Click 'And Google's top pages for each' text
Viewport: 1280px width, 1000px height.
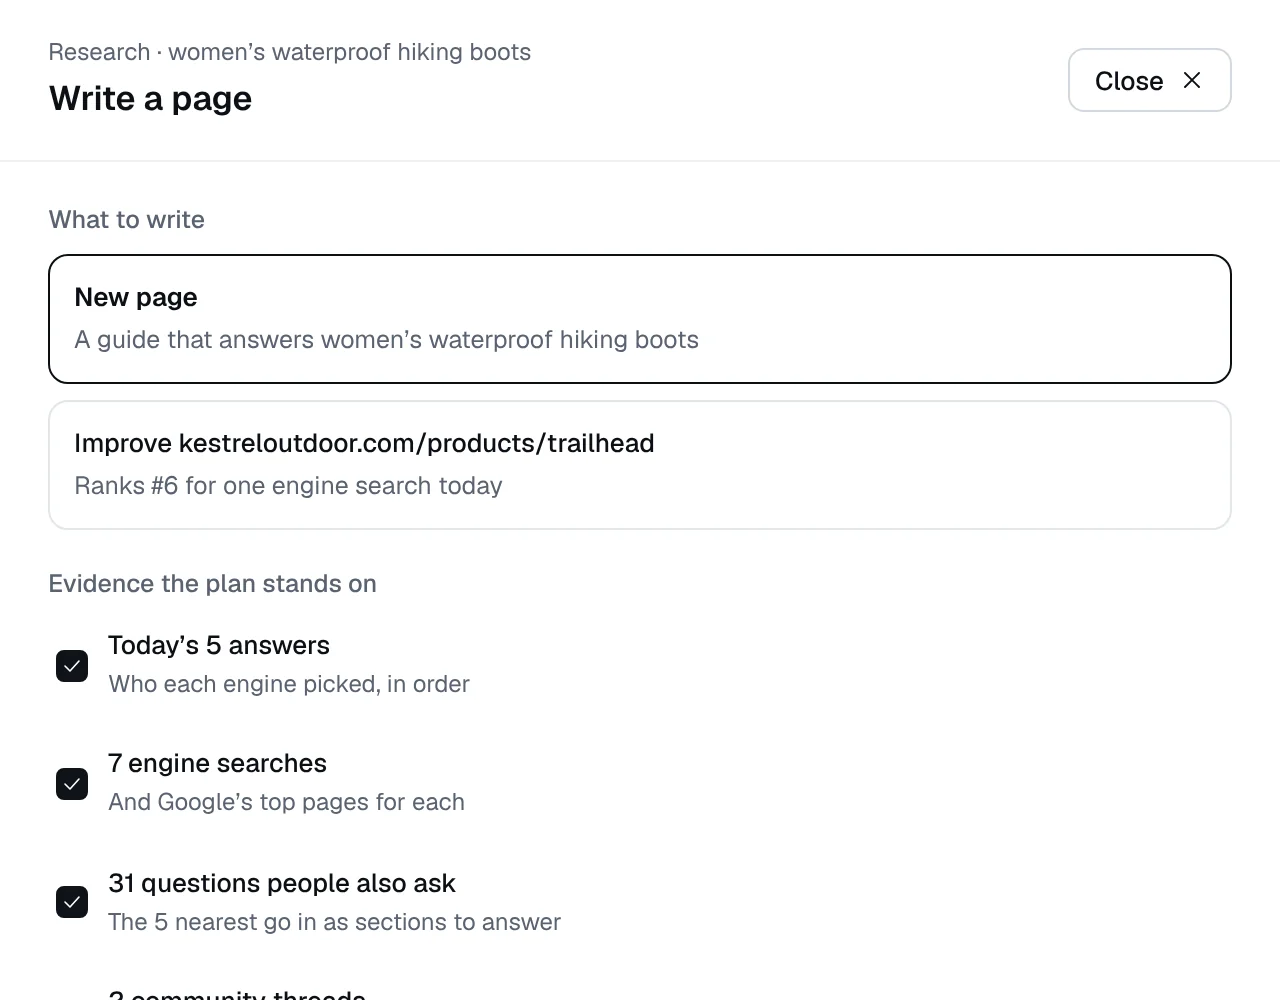pos(286,802)
